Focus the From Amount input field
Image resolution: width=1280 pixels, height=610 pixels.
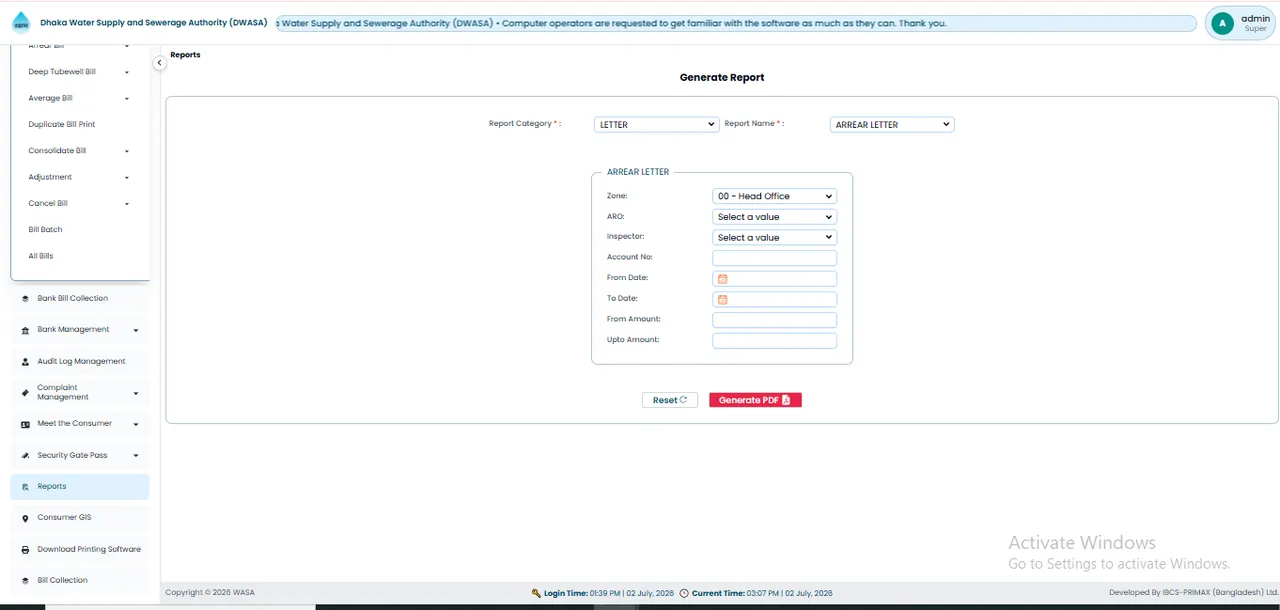774,320
